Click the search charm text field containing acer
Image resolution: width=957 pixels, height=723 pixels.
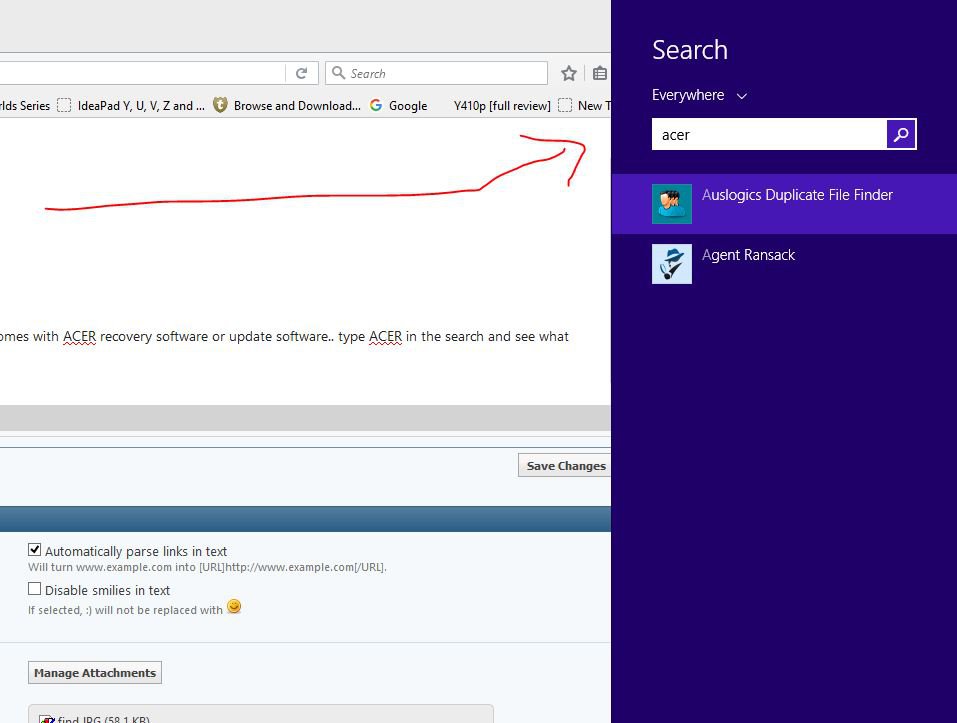768,134
